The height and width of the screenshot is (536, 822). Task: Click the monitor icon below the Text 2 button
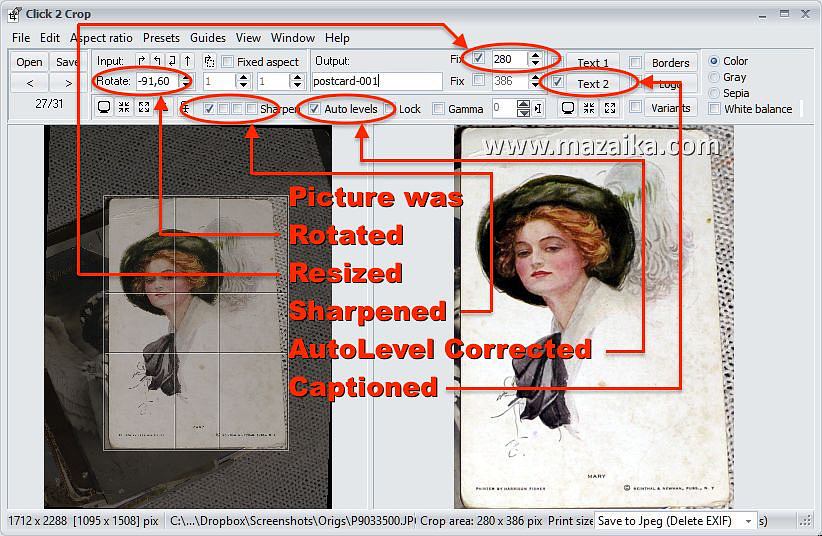[568, 108]
